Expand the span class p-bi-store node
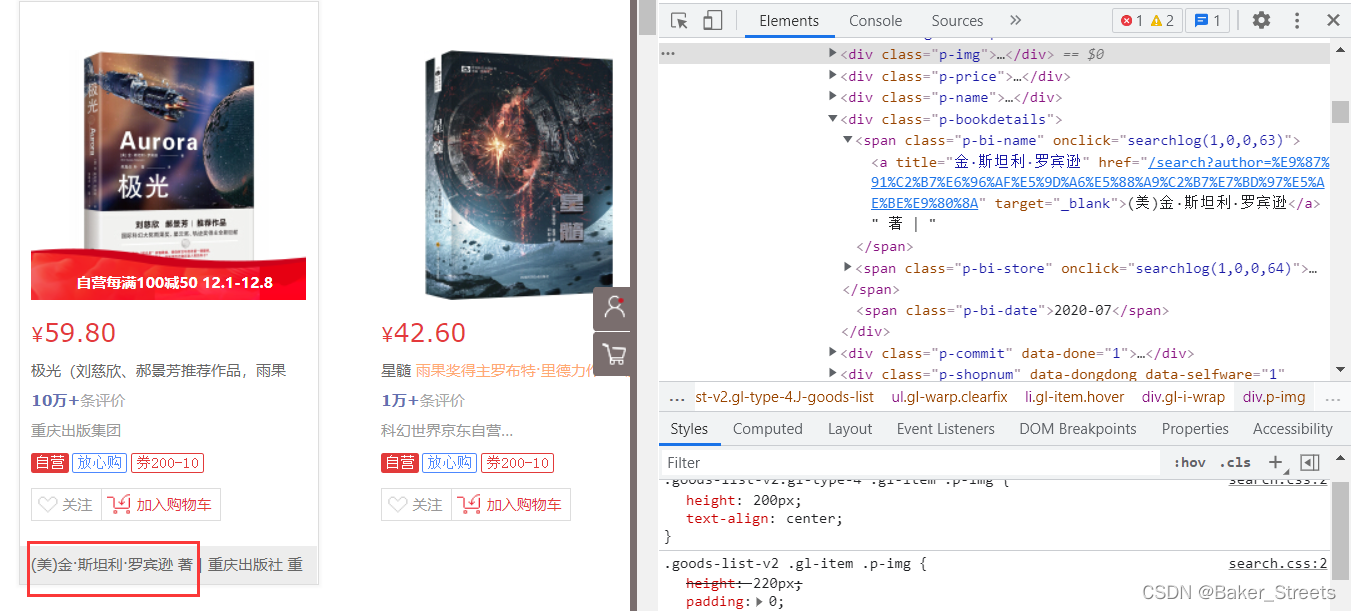This screenshot has height=611, width=1351. point(848,268)
